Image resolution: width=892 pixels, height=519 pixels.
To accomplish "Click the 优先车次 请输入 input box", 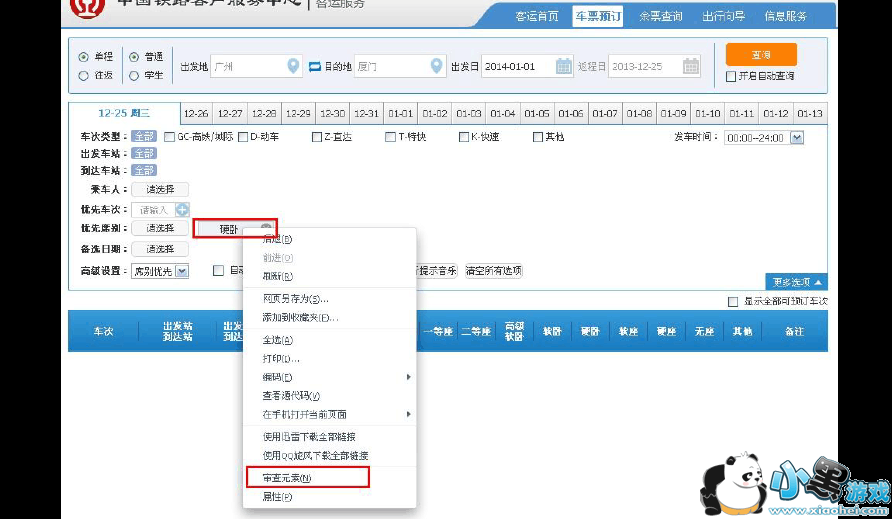I will coord(154,210).
